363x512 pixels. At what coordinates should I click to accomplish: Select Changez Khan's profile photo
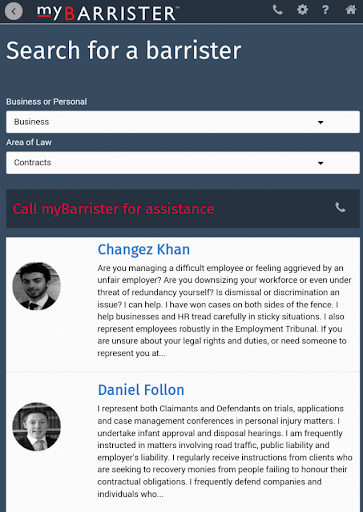[x=37, y=286]
